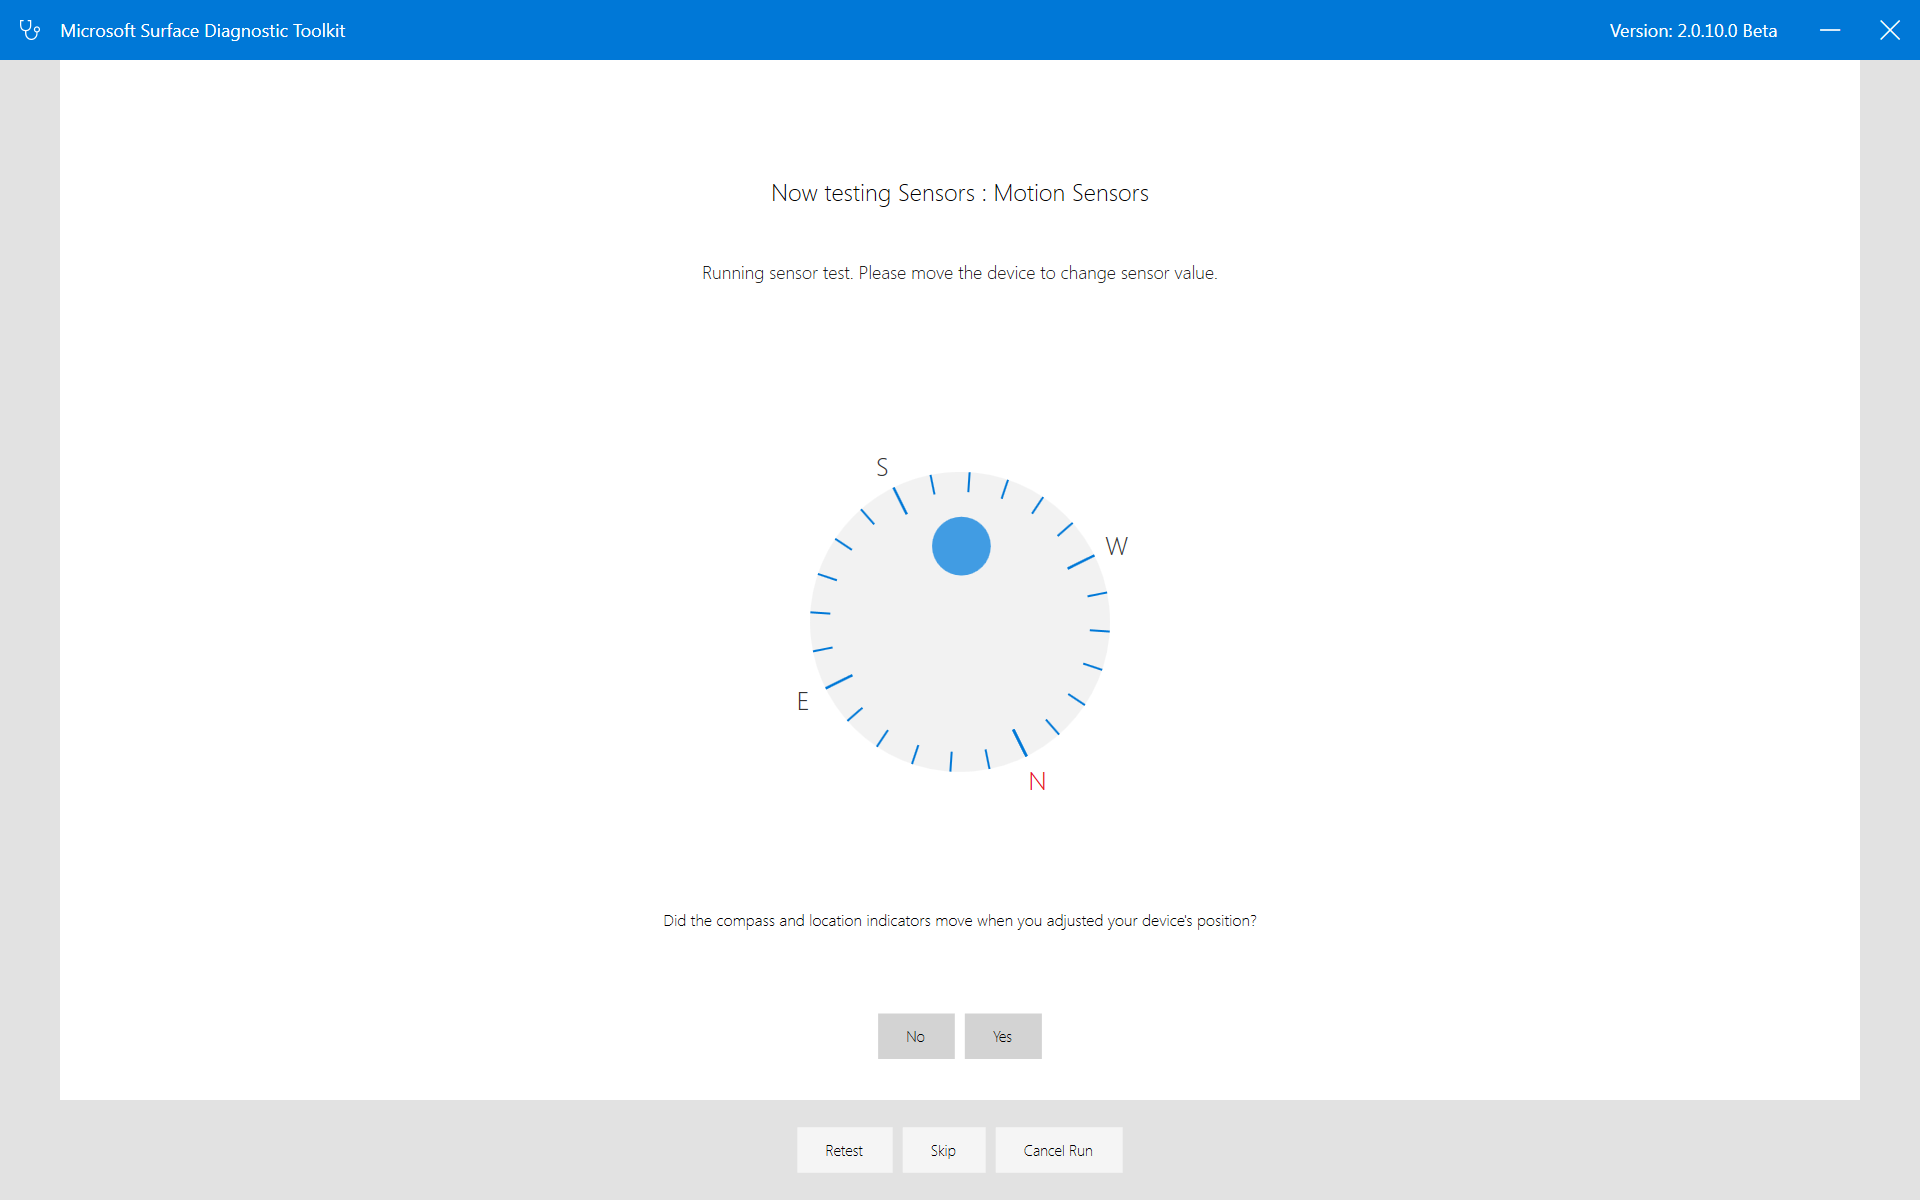Click the red N compass label

pyautogui.click(x=1037, y=781)
